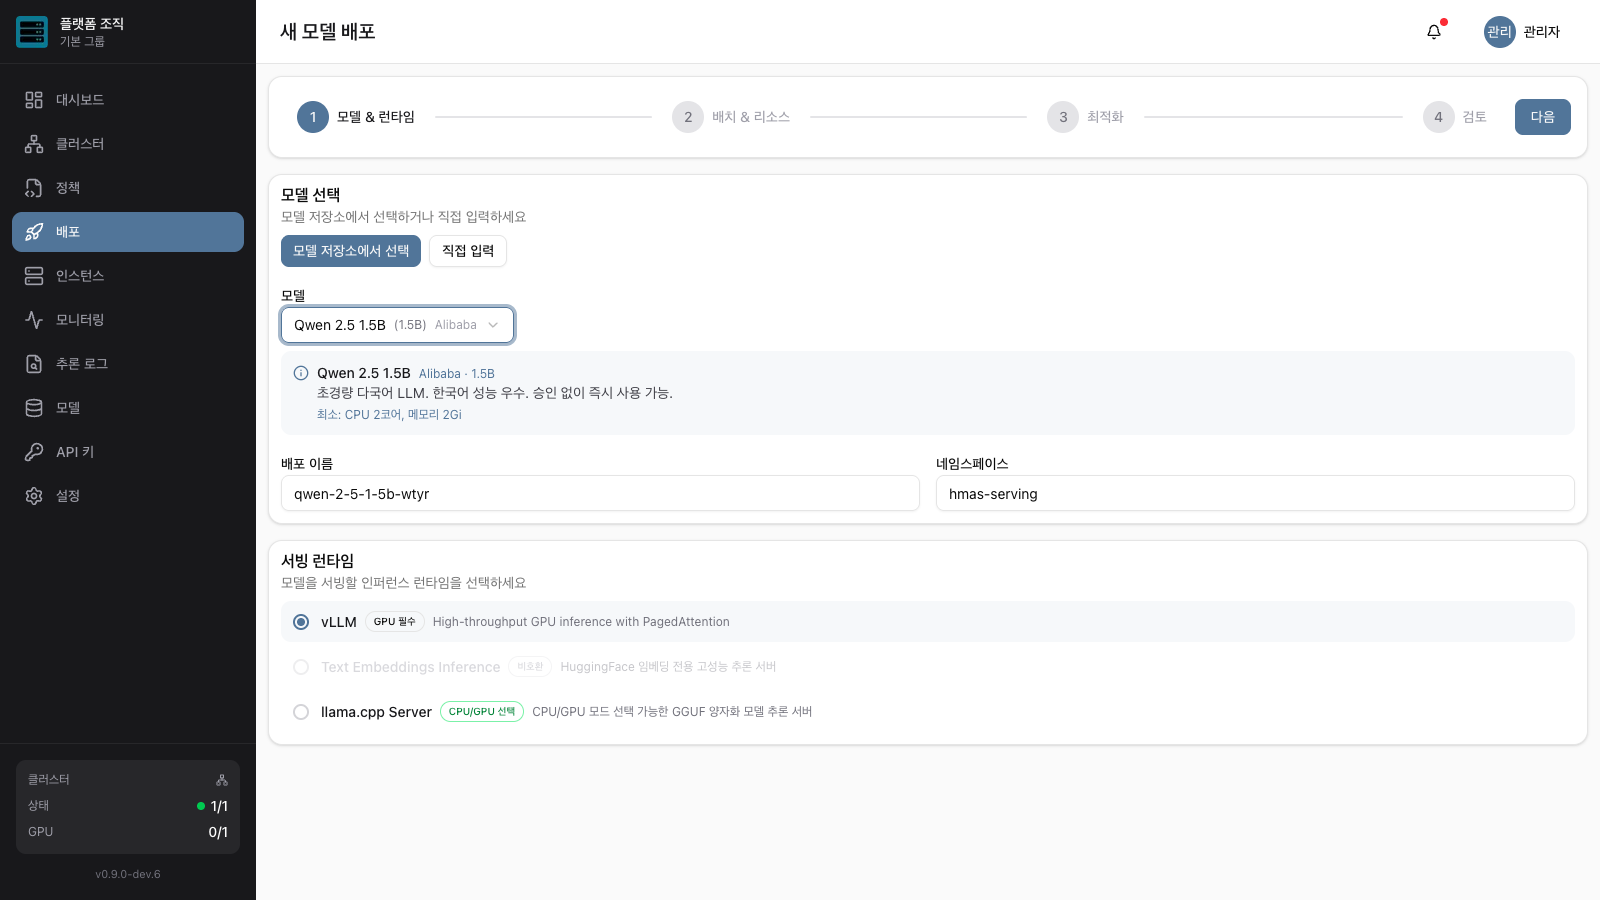Switch to the 직접 입력 tab
1600x900 pixels.
(x=468, y=251)
